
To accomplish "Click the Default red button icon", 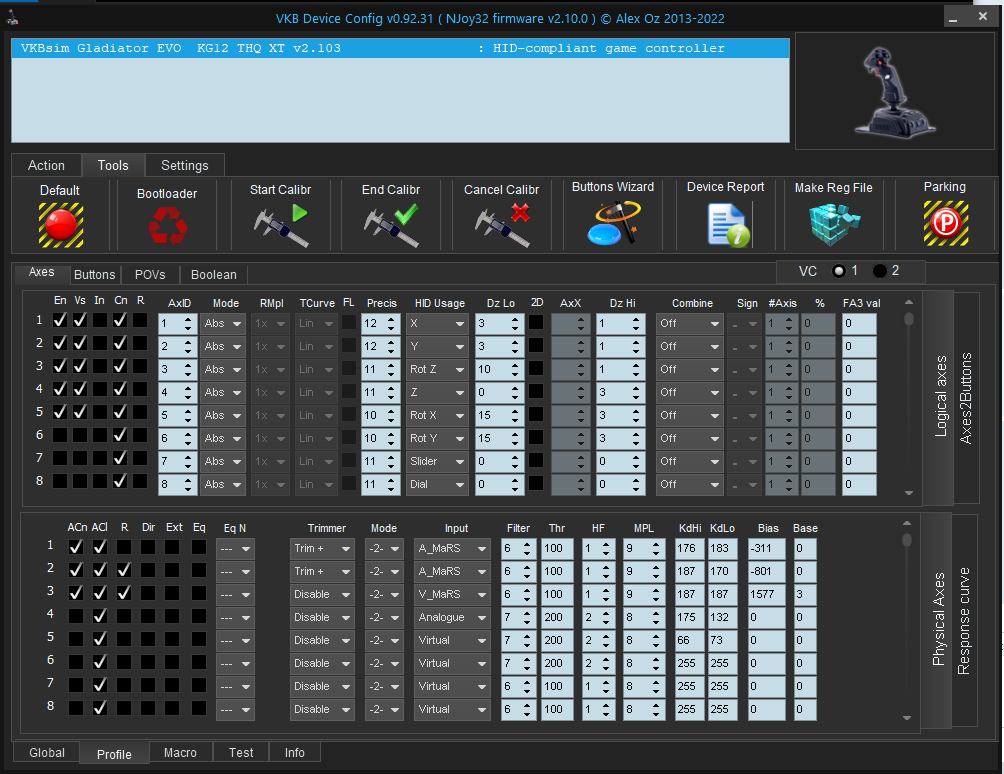I will point(60,224).
